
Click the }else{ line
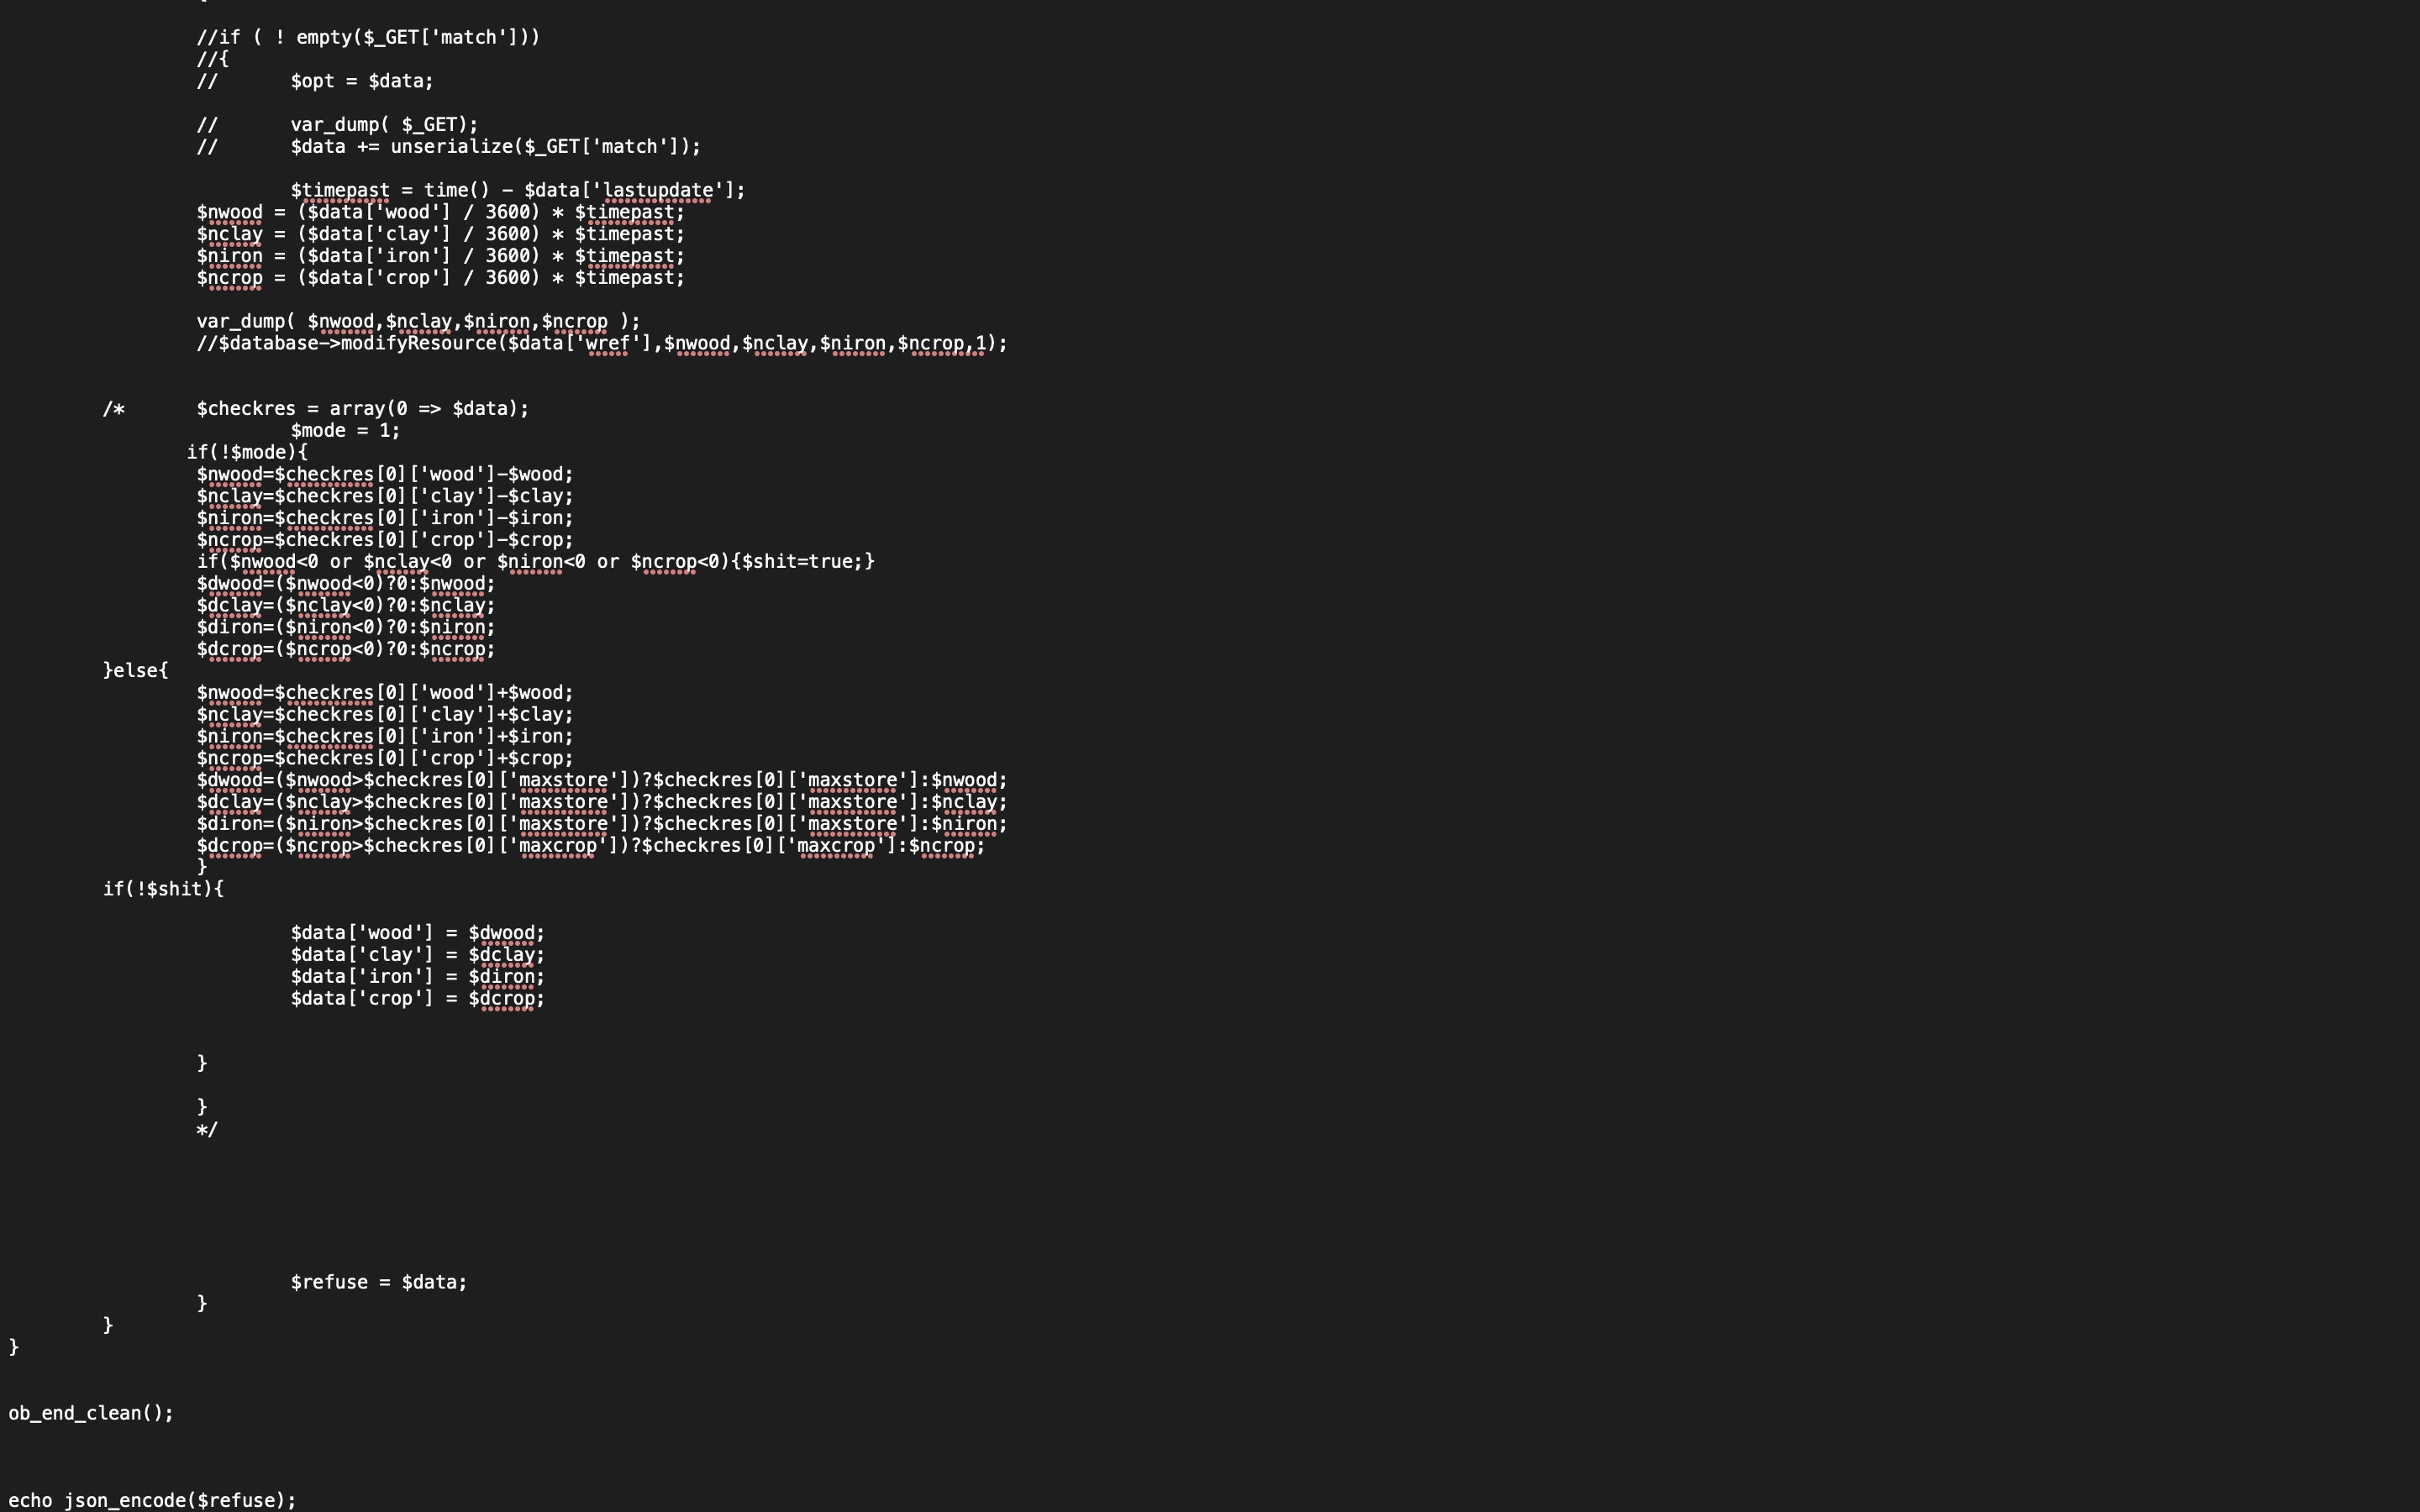click(135, 671)
